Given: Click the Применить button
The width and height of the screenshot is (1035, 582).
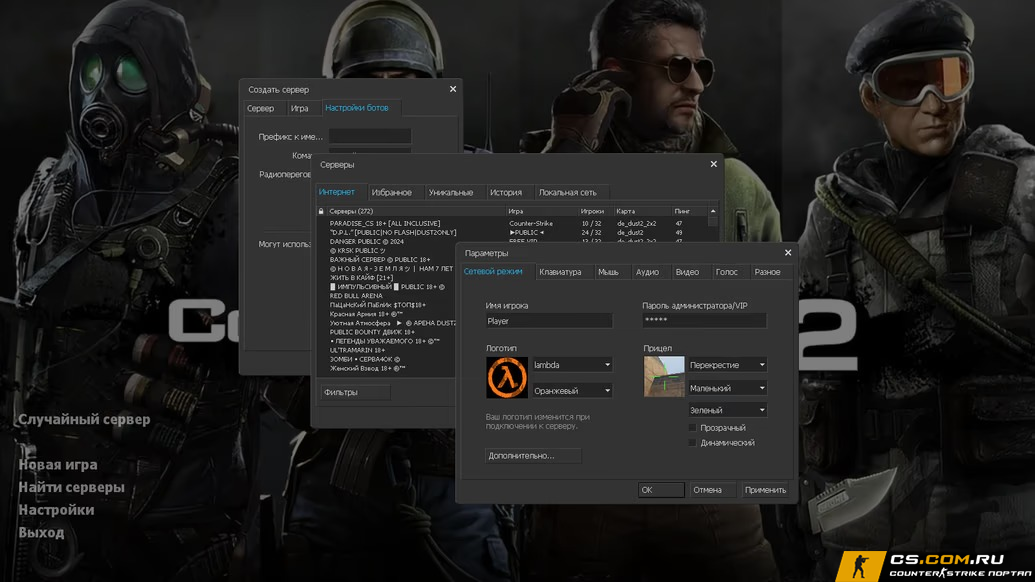Looking at the screenshot, I should pyautogui.click(x=765, y=490).
